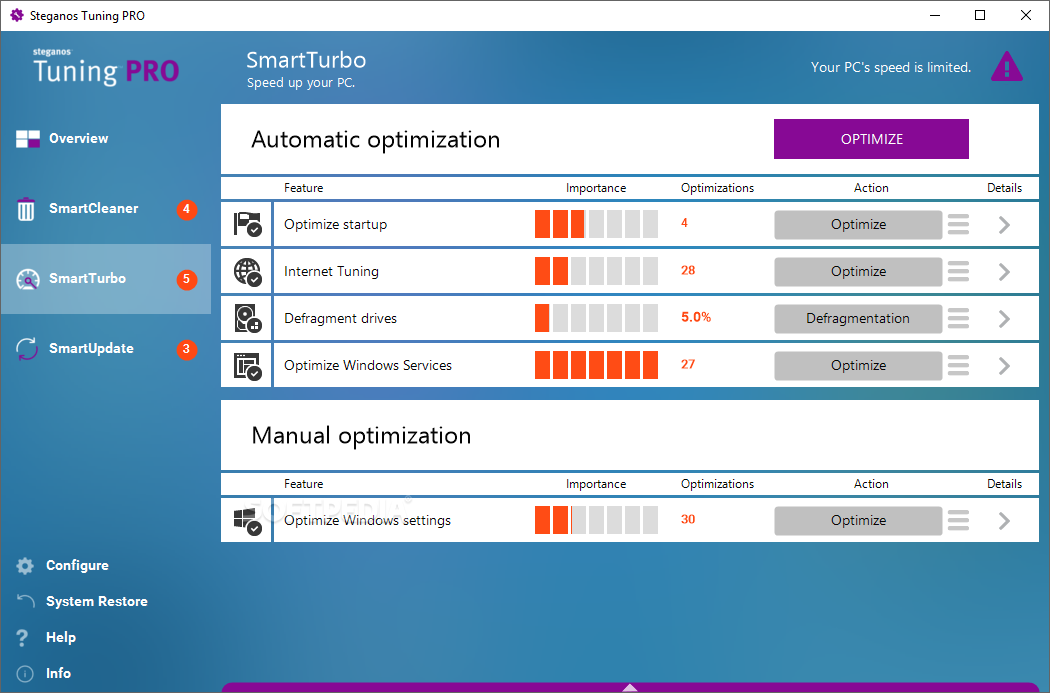The image size is (1050, 693).
Task: Click the purple warning triangle icon
Action: tap(1006, 67)
